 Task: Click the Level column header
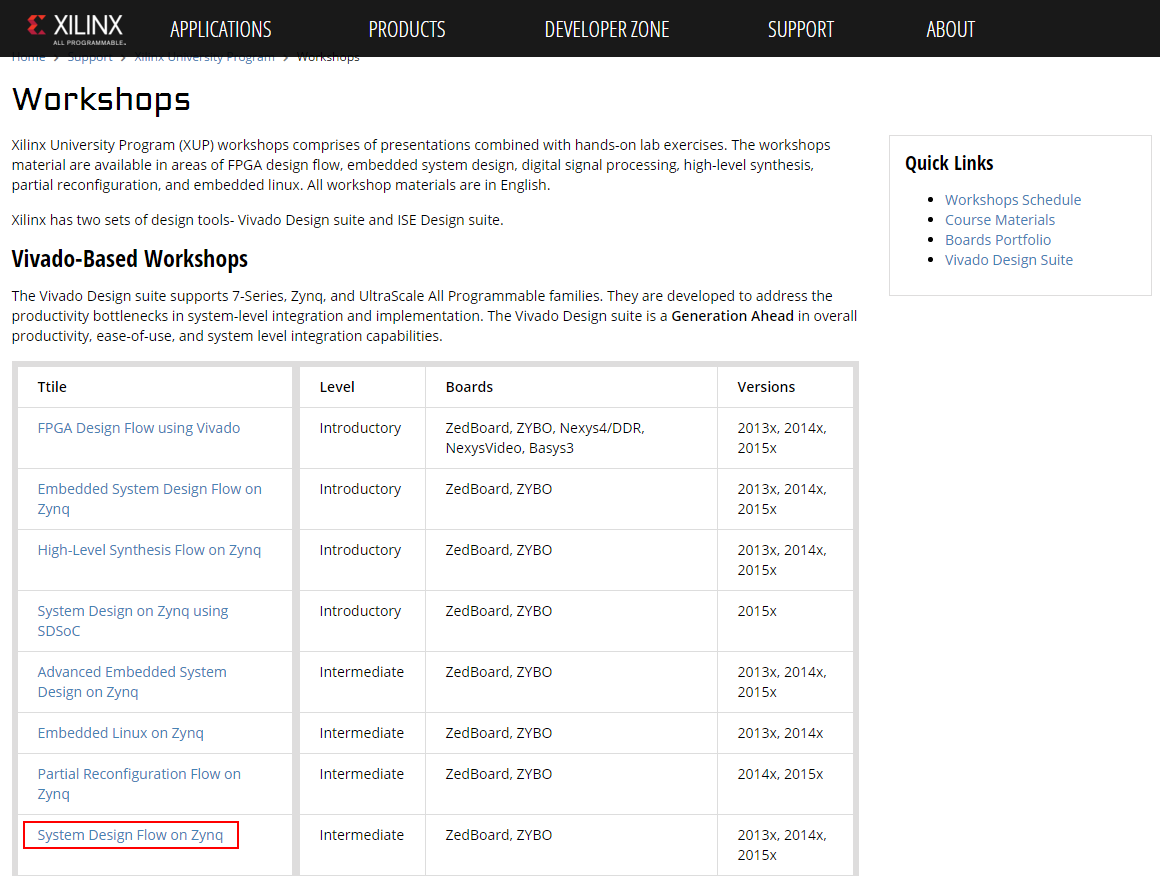pyautogui.click(x=337, y=387)
